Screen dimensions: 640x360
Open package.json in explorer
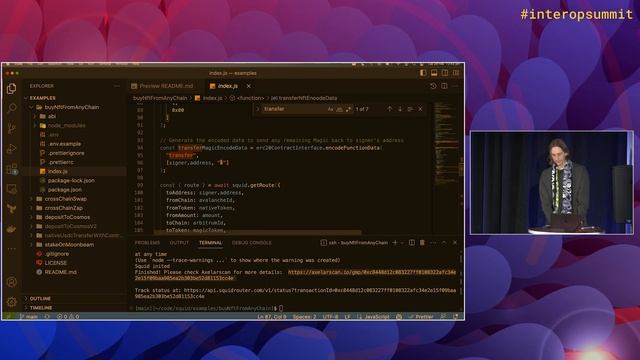[x=64, y=190]
